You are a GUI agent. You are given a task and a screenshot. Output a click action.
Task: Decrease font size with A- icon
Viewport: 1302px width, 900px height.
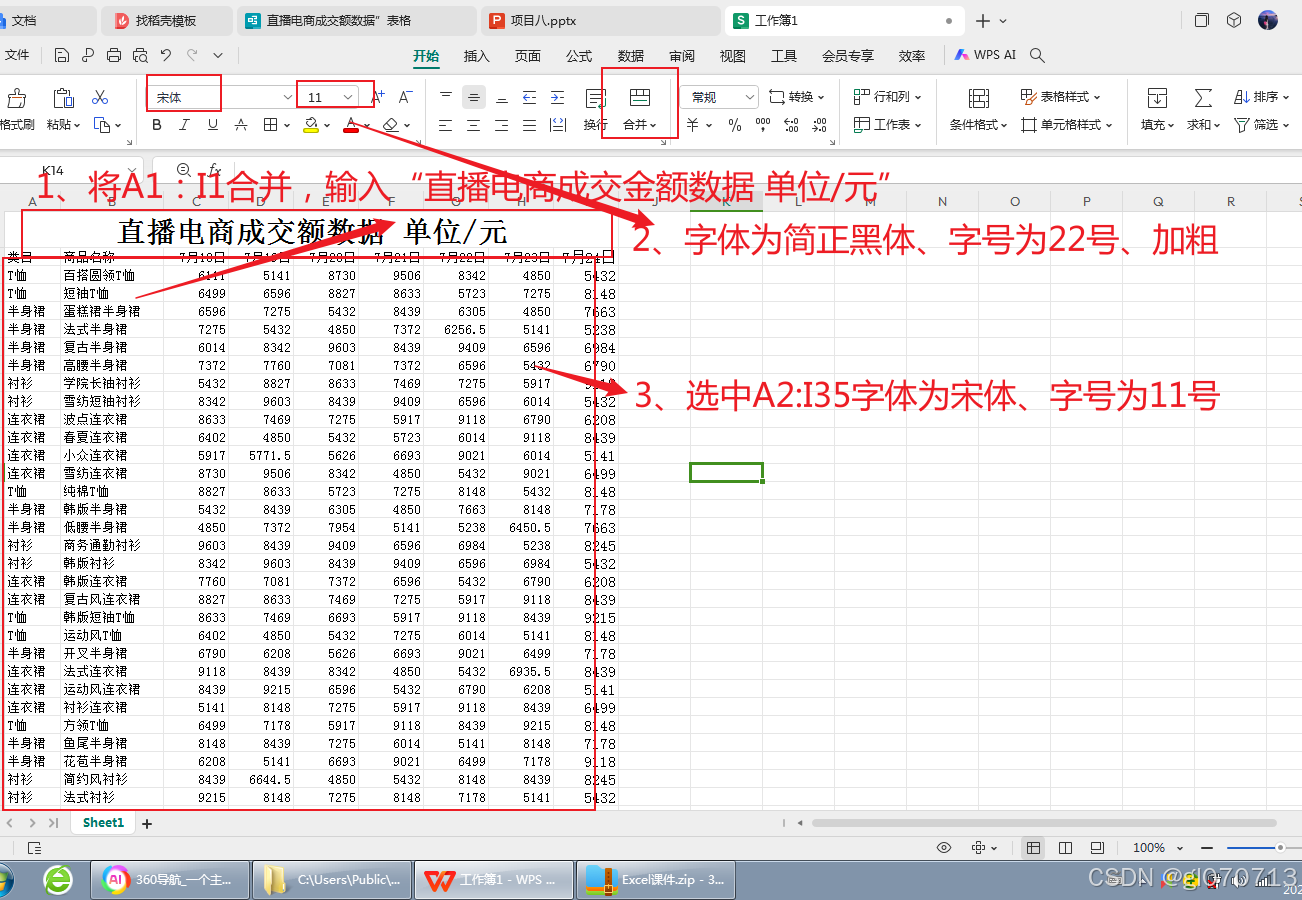click(405, 97)
